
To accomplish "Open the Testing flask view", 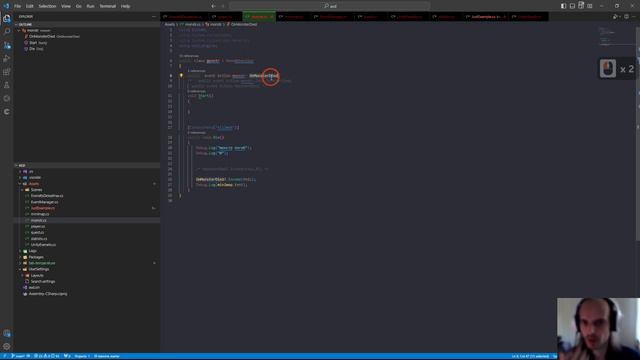I will [x=7, y=85].
